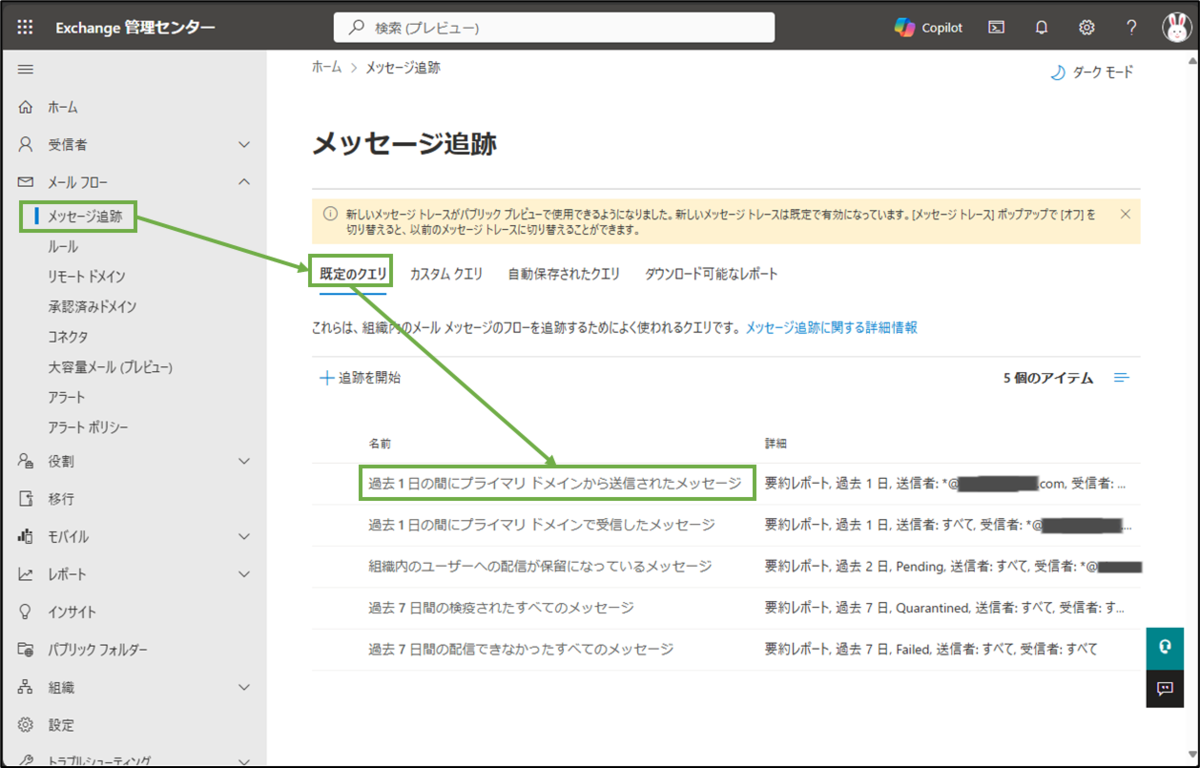Switch to 自動保存されたクエリ tab
Image resolution: width=1200 pixels, height=768 pixels.
pos(564,274)
